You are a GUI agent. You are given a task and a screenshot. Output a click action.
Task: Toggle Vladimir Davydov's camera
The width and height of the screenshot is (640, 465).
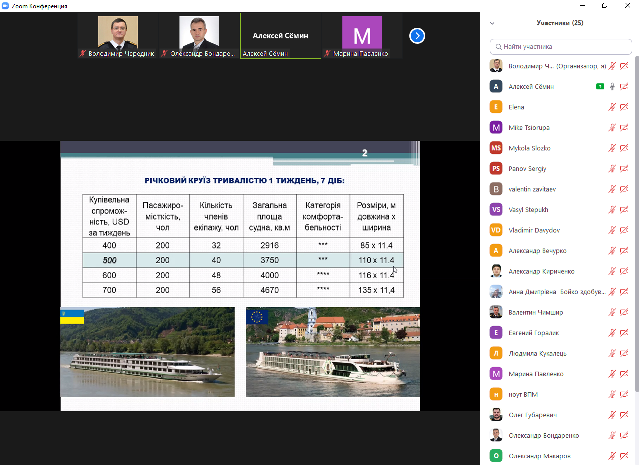(624, 230)
